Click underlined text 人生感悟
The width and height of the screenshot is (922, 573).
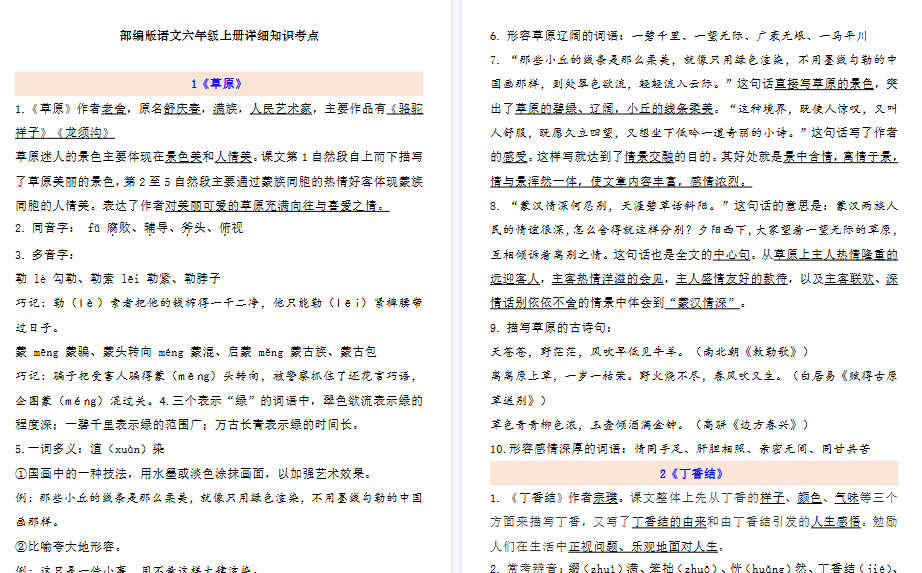(836, 522)
